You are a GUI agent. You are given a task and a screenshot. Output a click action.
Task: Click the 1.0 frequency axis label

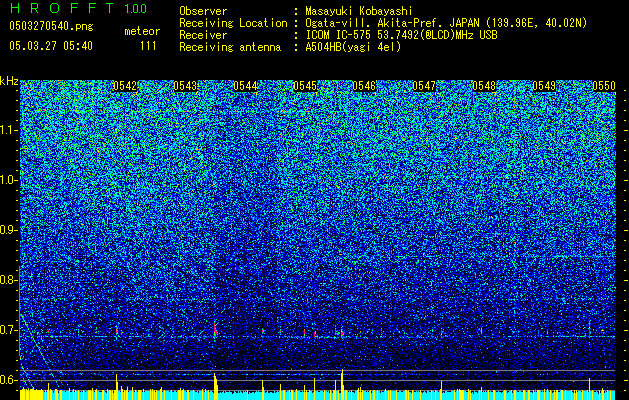pos(8,180)
